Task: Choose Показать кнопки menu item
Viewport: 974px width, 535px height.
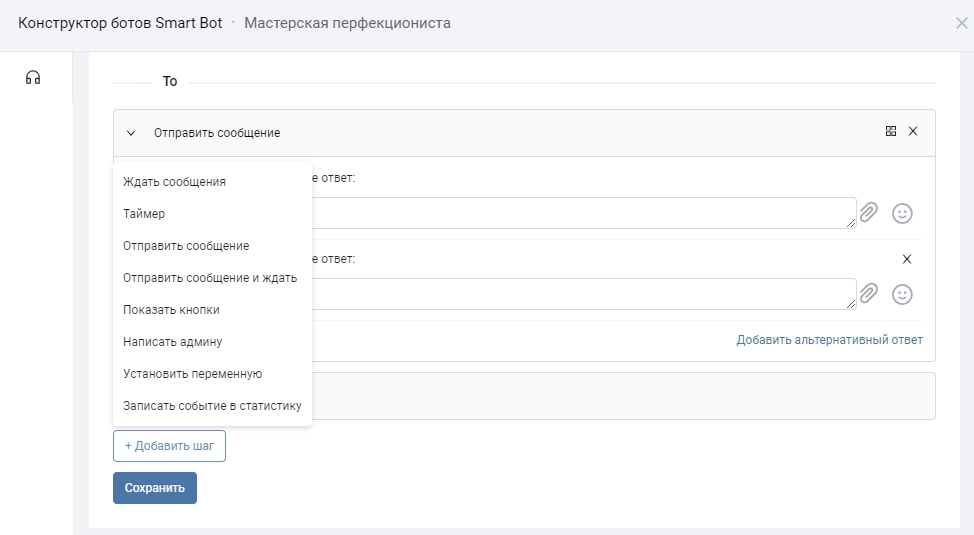Action: pos(171,310)
